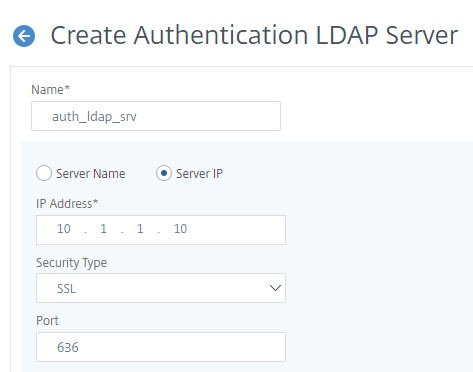
Task: Click the Server Name option label
Action: (91, 174)
